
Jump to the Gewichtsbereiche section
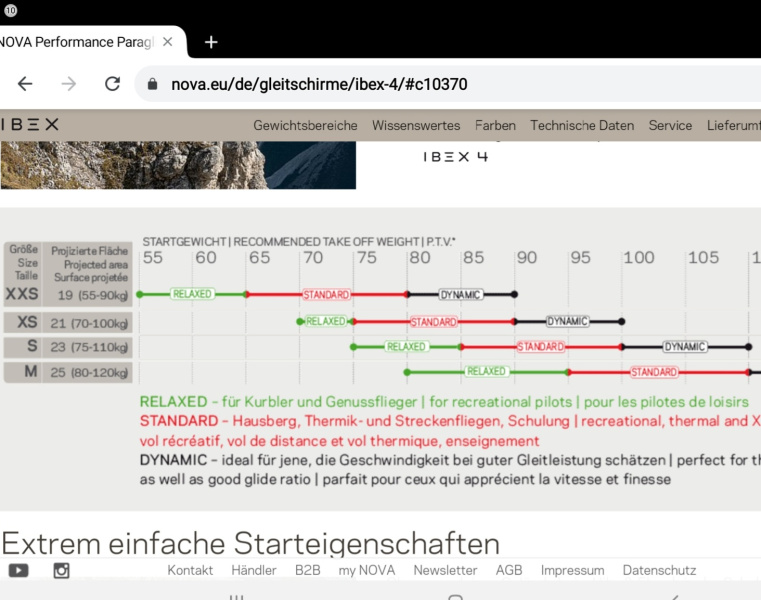tap(305, 125)
